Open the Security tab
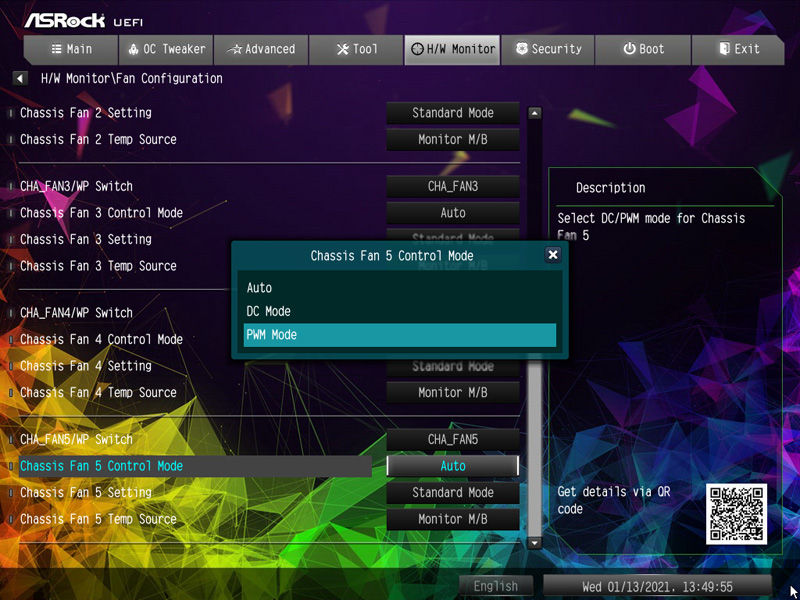This screenshot has width=800, height=600. tap(548, 49)
